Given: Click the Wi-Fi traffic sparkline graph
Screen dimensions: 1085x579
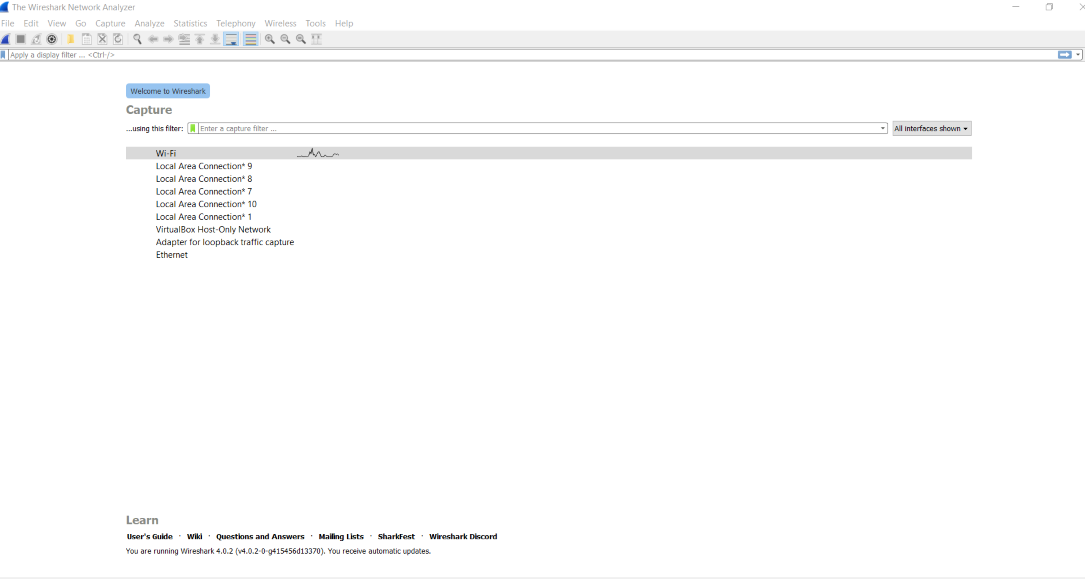Looking at the screenshot, I should (318, 153).
